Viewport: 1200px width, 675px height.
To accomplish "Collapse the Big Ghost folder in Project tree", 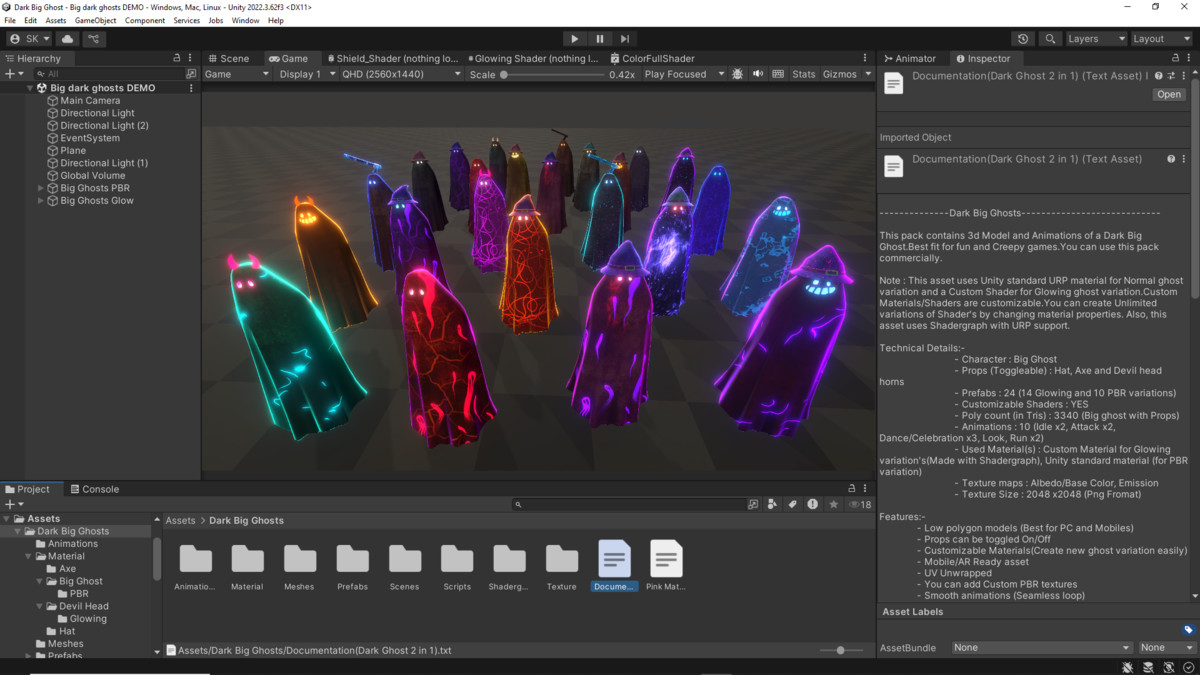I will pyautogui.click(x=38, y=580).
